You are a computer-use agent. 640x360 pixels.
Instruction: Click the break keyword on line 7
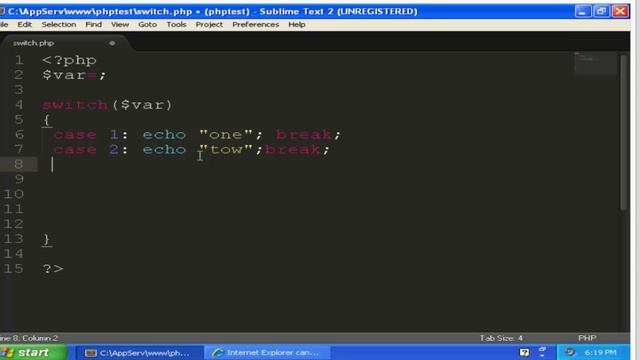coord(293,149)
